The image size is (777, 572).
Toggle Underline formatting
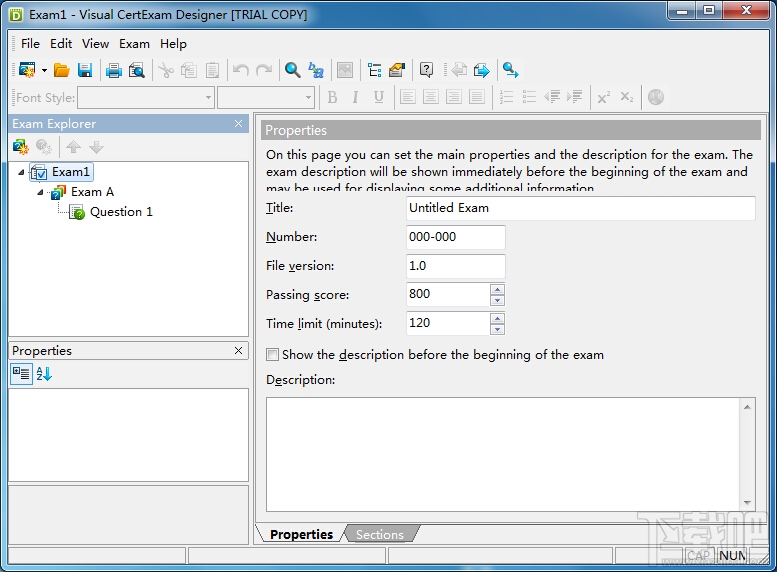tap(379, 97)
